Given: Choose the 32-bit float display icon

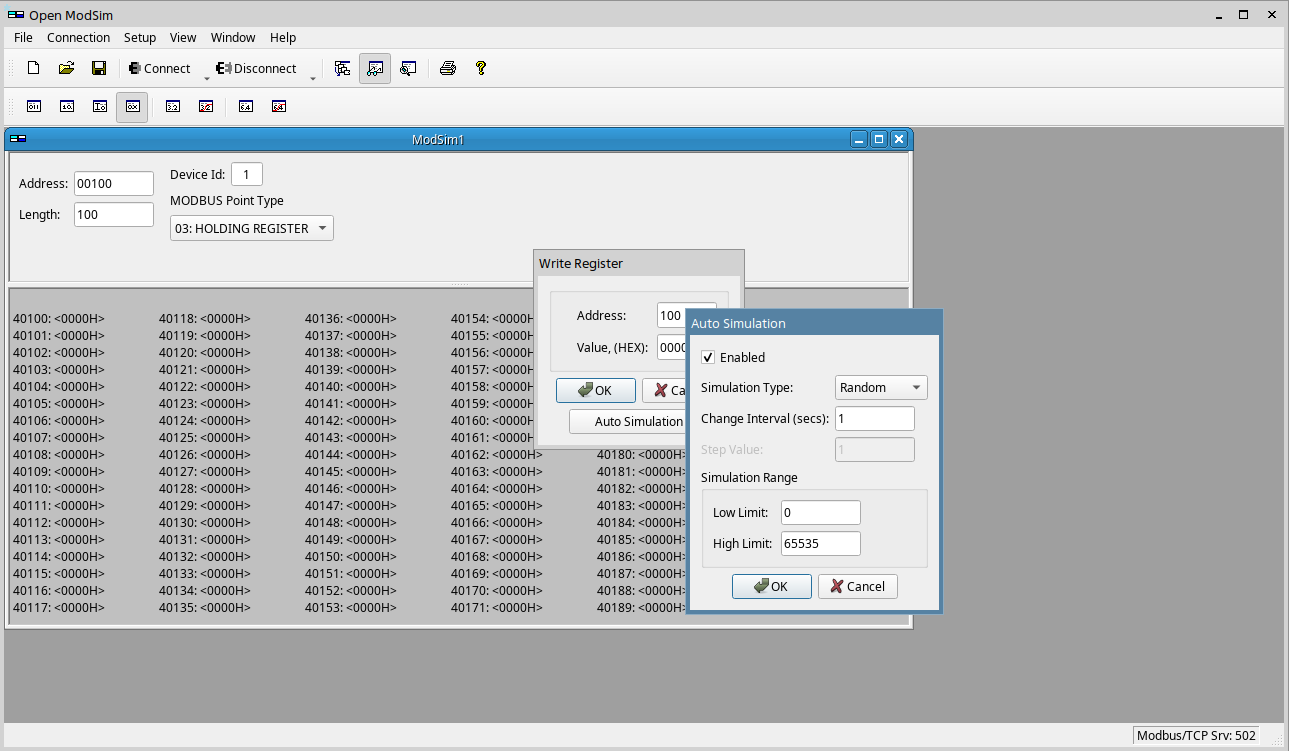Looking at the screenshot, I should [172, 106].
